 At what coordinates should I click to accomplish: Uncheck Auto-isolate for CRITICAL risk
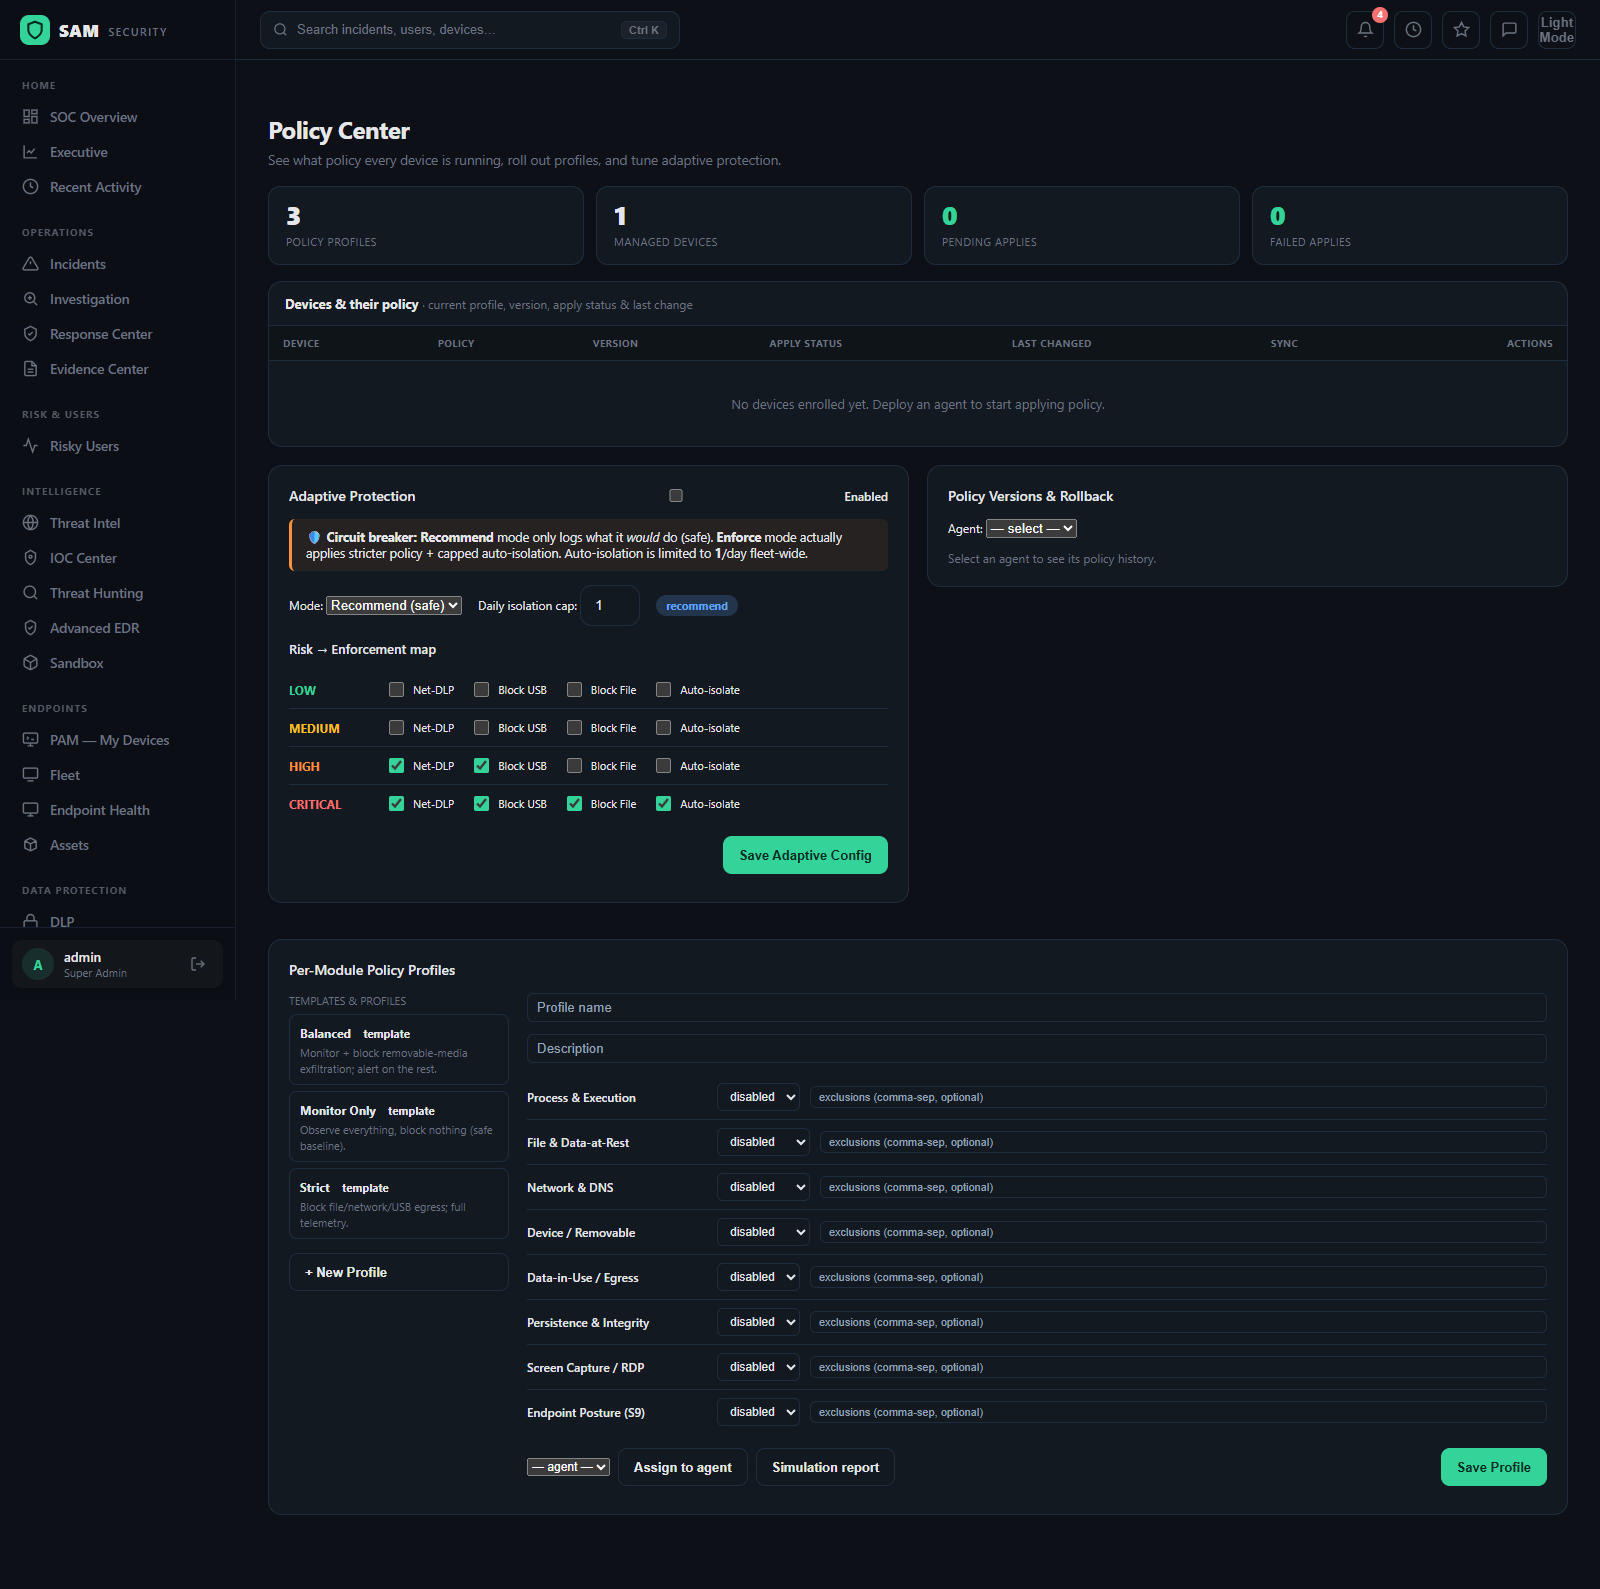(x=664, y=804)
